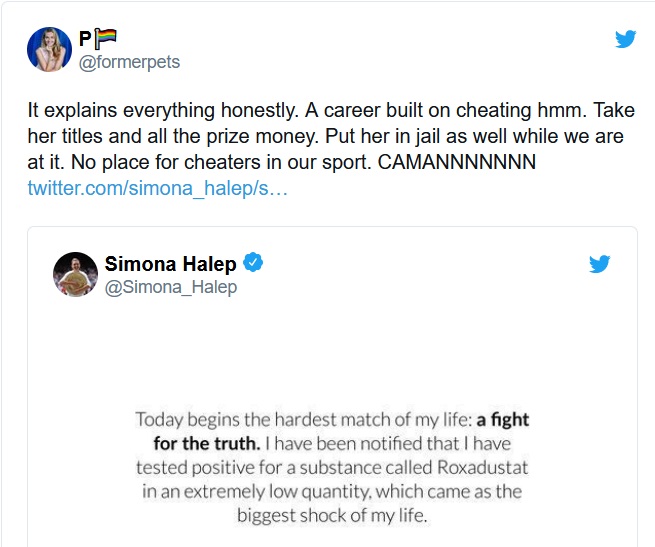The image size is (655, 547).
Task: Click the Twitter bird icon on the @formerpets tweet
Action: pyautogui.click(x=625, y=39)
